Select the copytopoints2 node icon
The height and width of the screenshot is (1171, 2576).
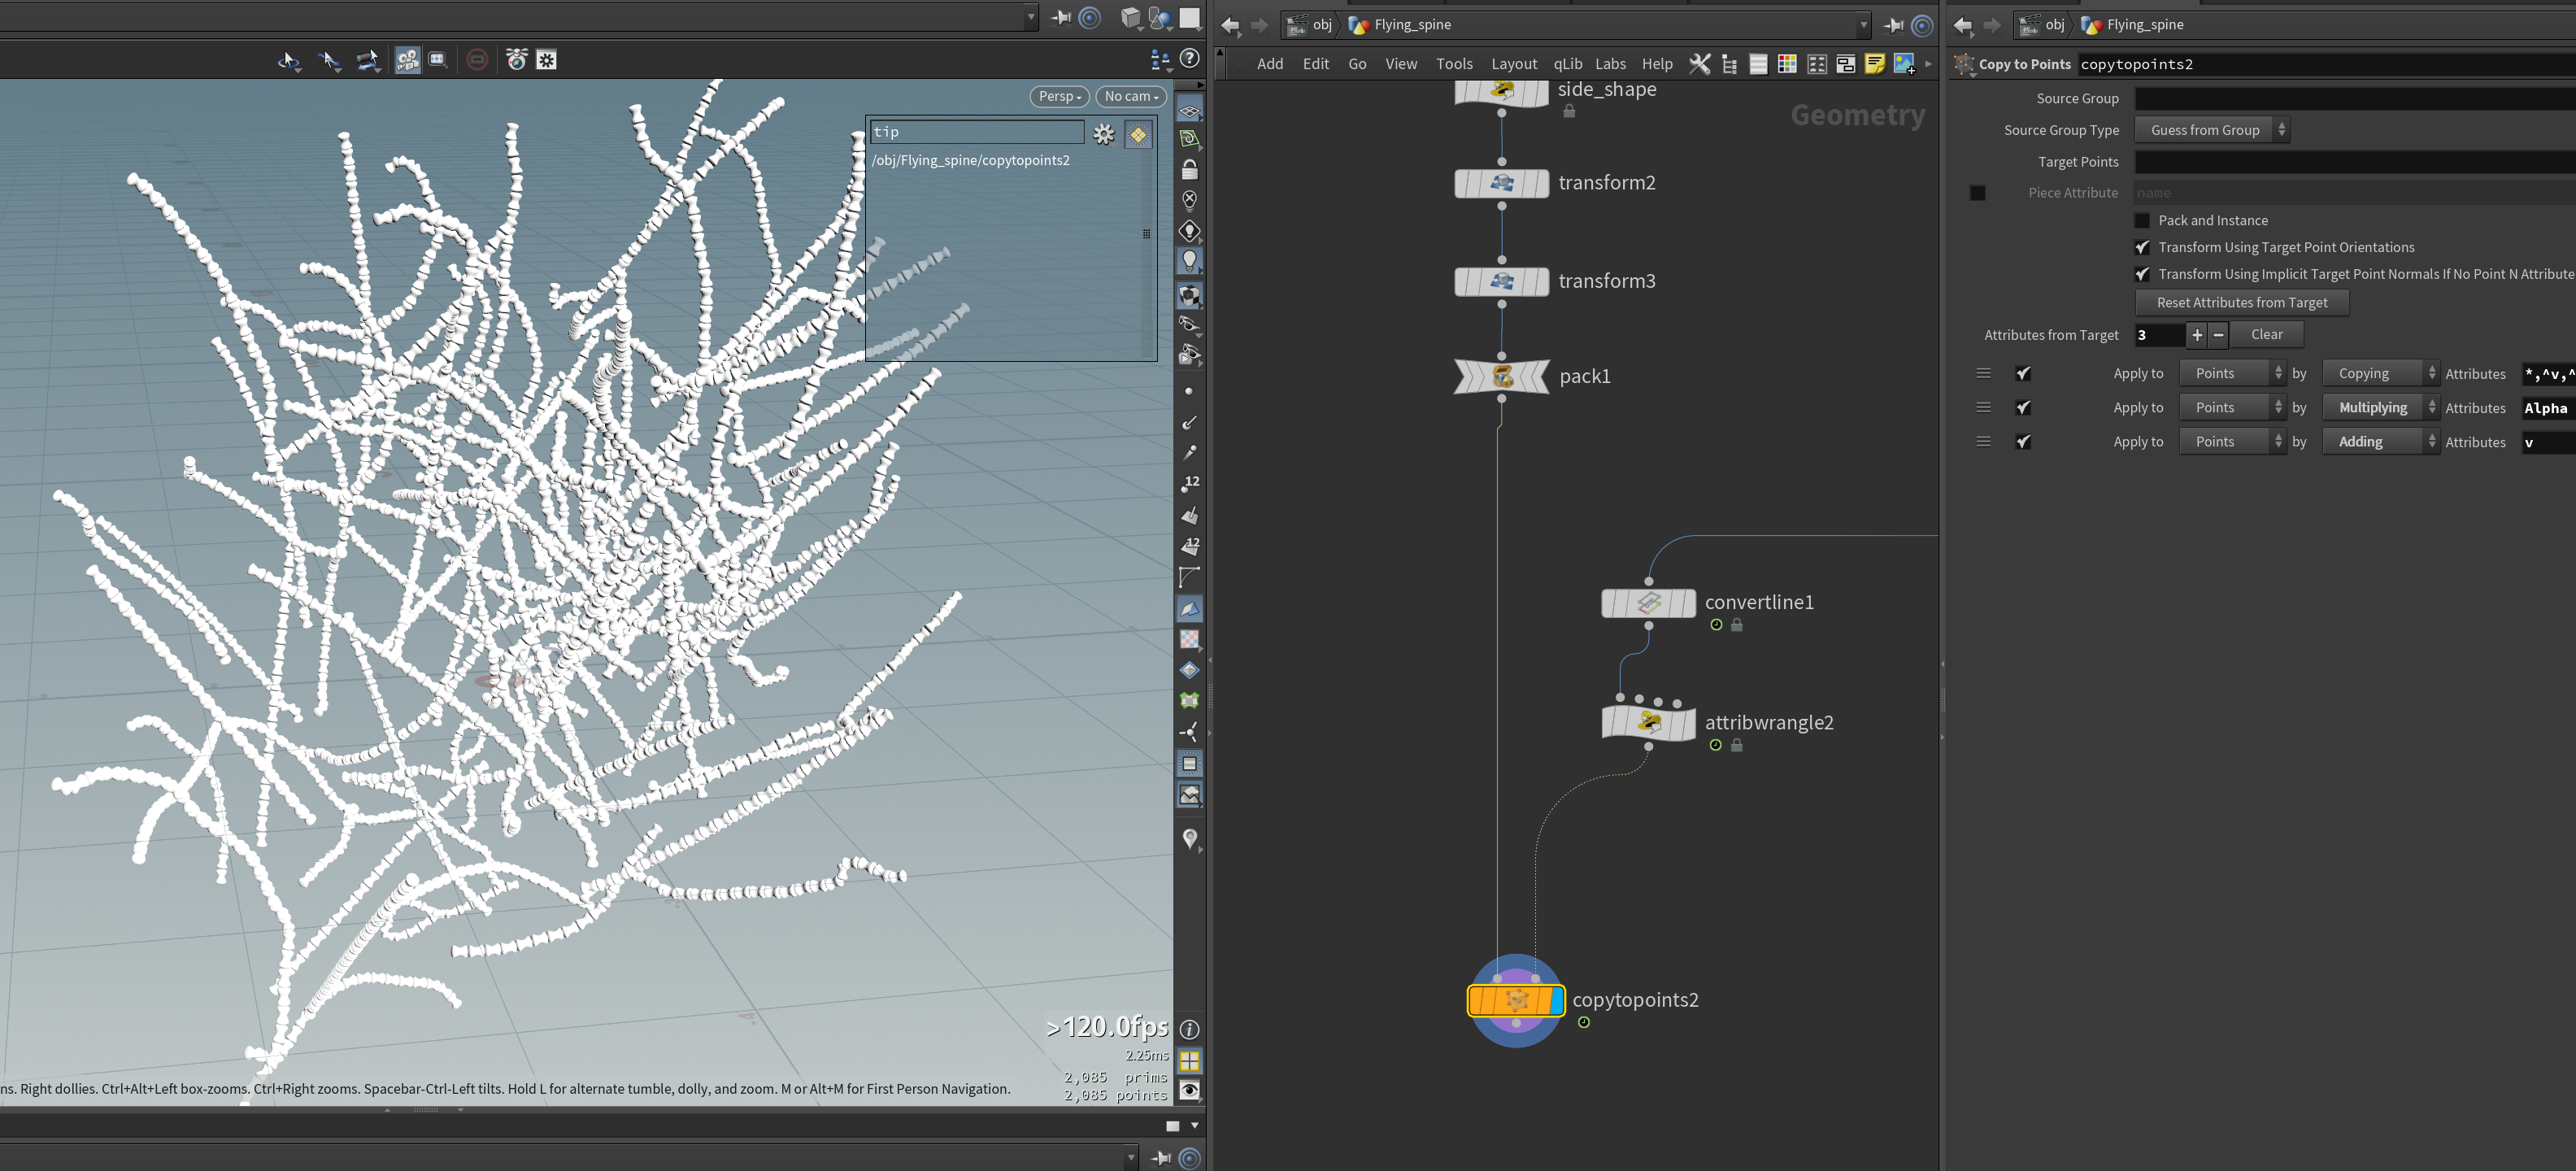pos(1516,1000)
